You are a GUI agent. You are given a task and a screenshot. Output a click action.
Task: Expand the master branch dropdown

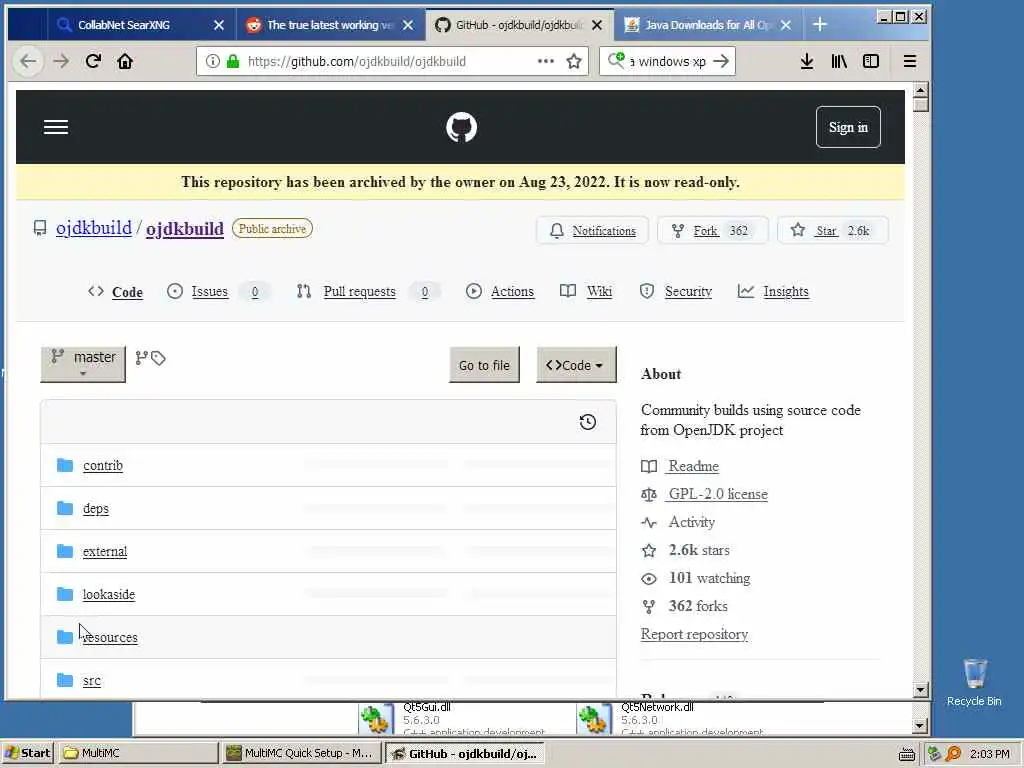coord(83,364)
